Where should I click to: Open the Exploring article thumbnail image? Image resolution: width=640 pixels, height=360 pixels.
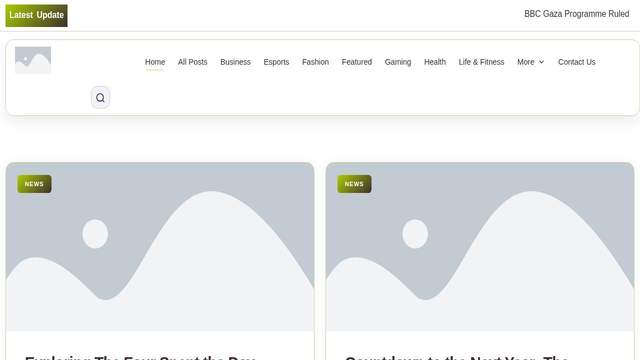coord(160,247)
